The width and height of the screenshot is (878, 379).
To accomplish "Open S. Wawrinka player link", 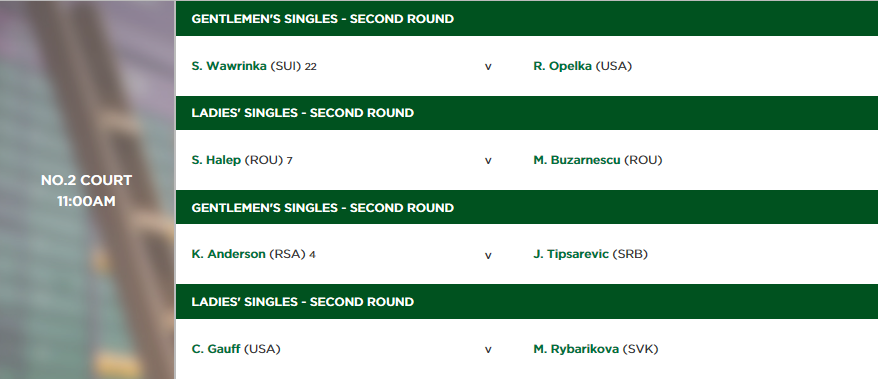I will 229,66.
